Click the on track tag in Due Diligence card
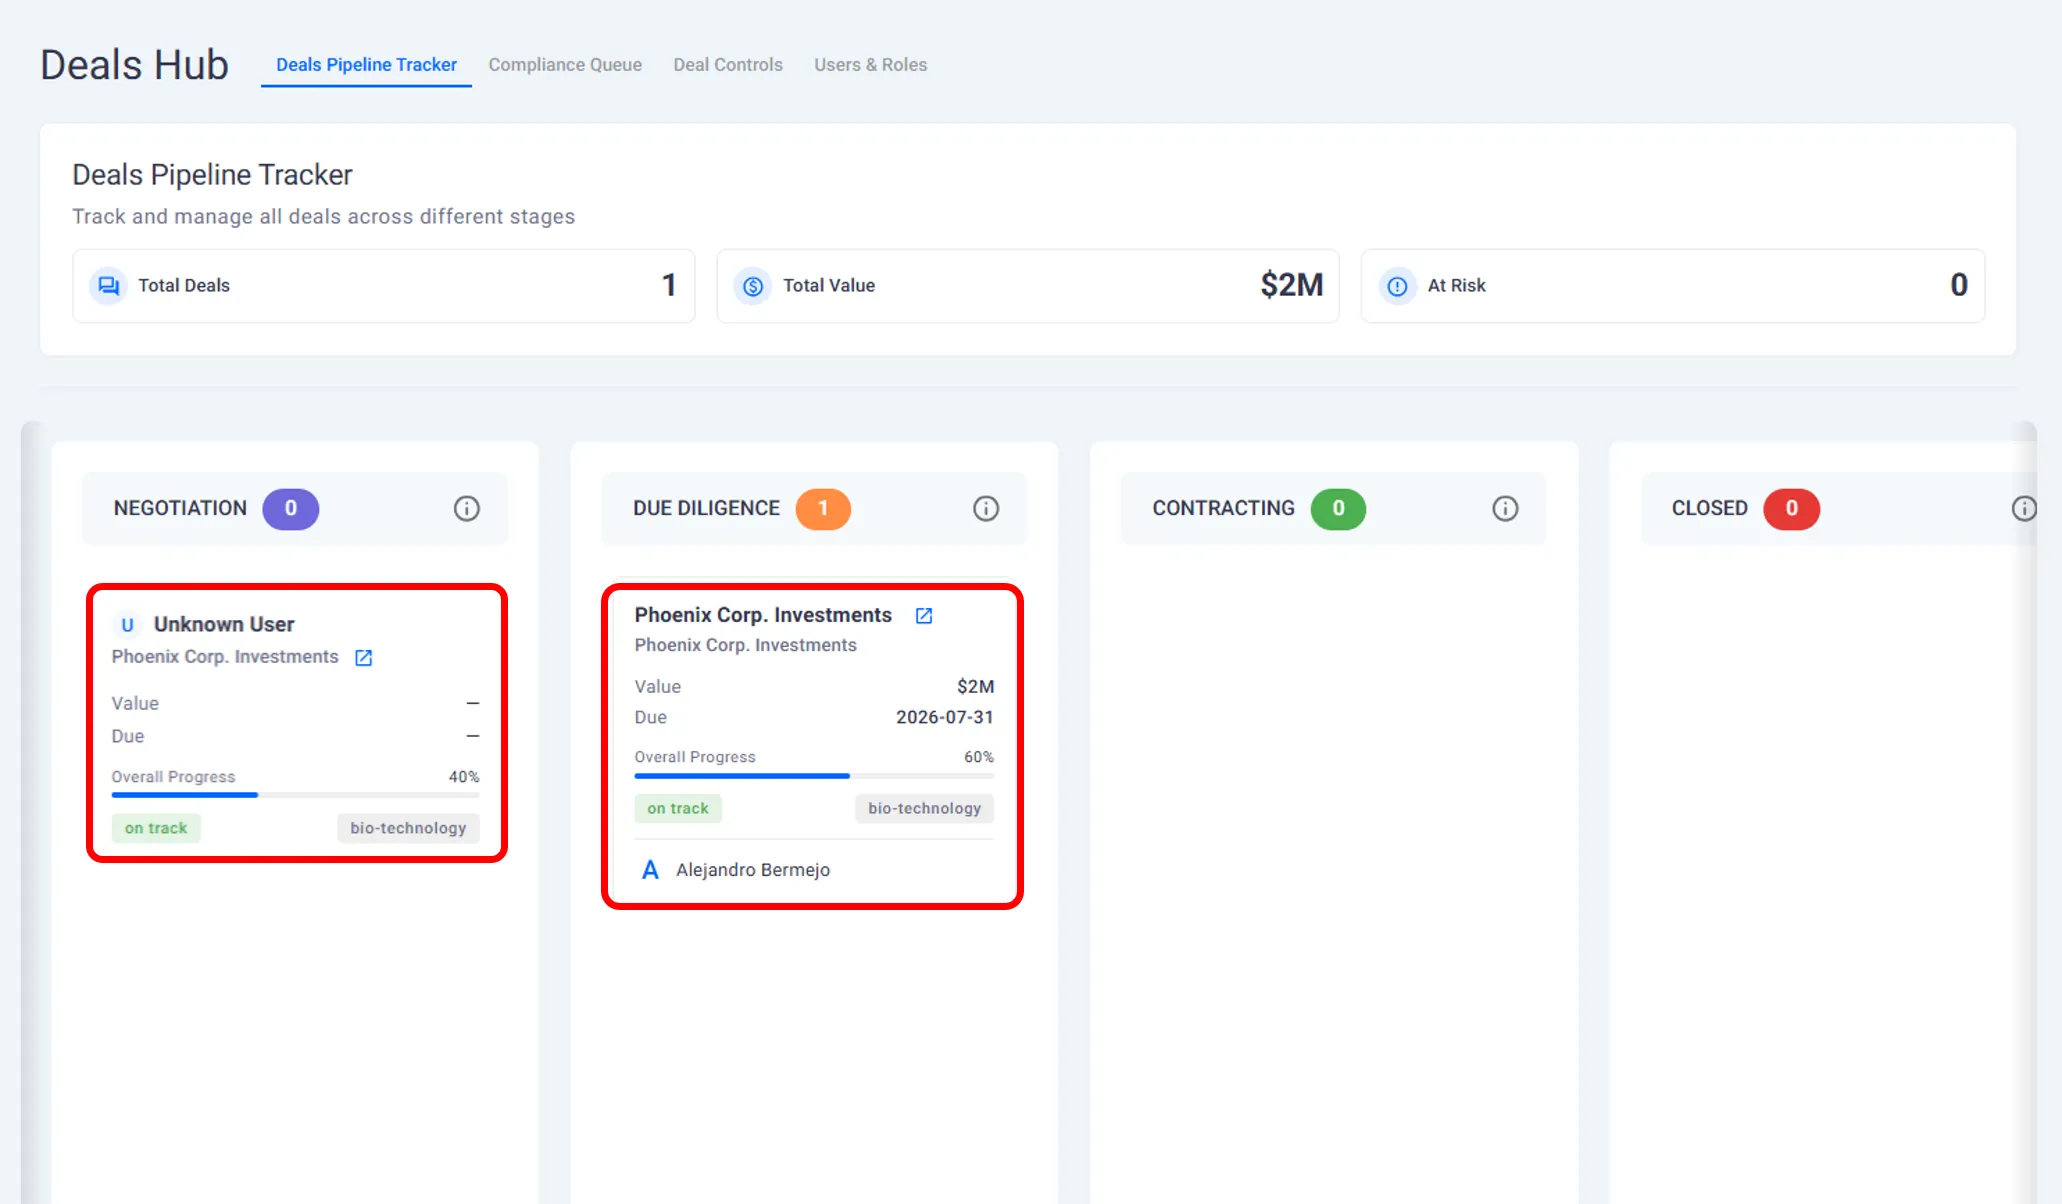2062x1204 pixels. click(x=677, y=809)
